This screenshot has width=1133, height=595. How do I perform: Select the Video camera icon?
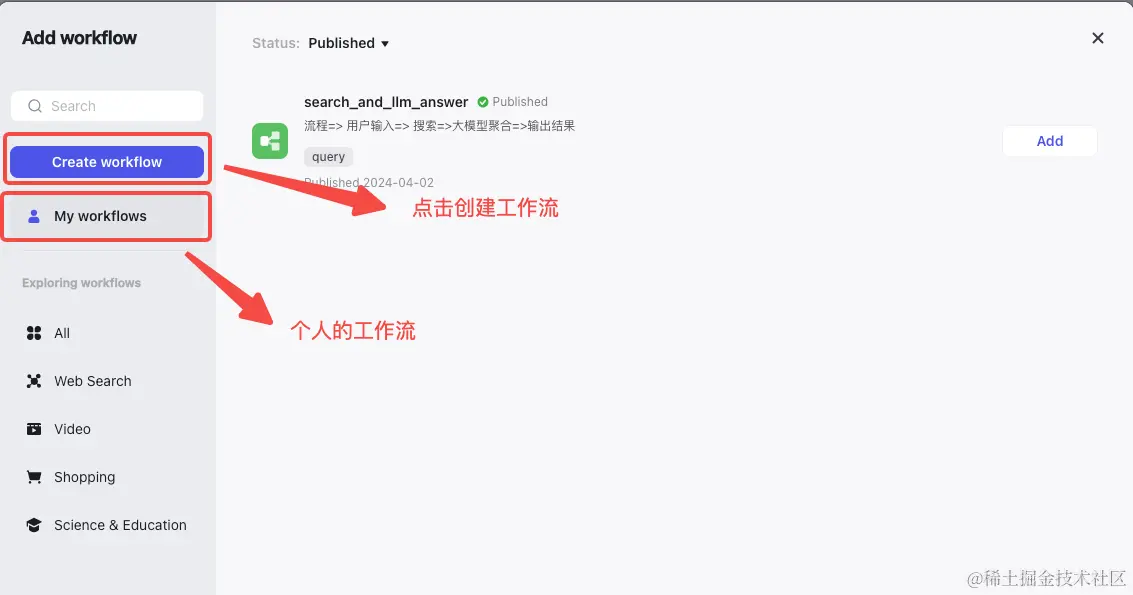33,429
